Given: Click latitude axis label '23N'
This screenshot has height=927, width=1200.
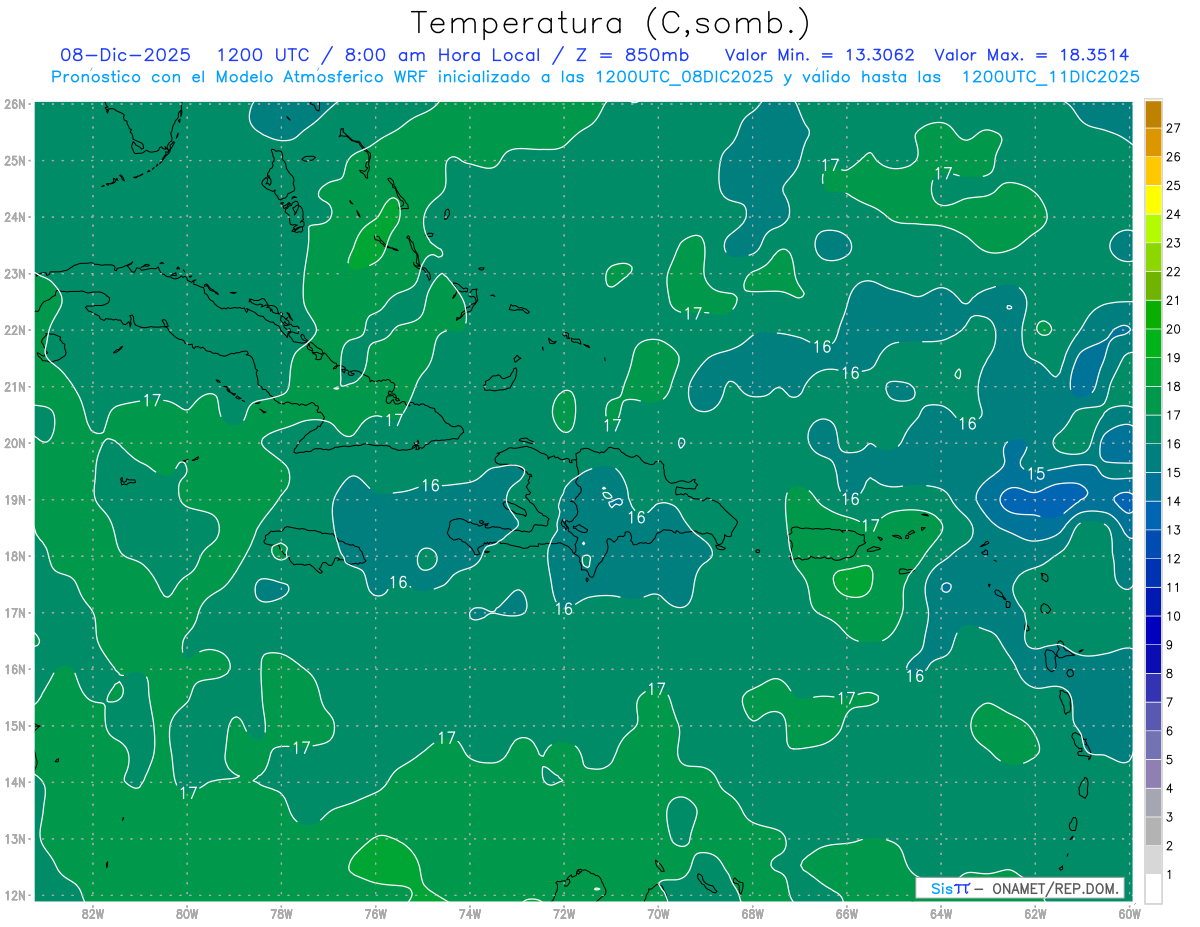Looking at the screenshot, I should pyautogui.click(x=14, y=274).
